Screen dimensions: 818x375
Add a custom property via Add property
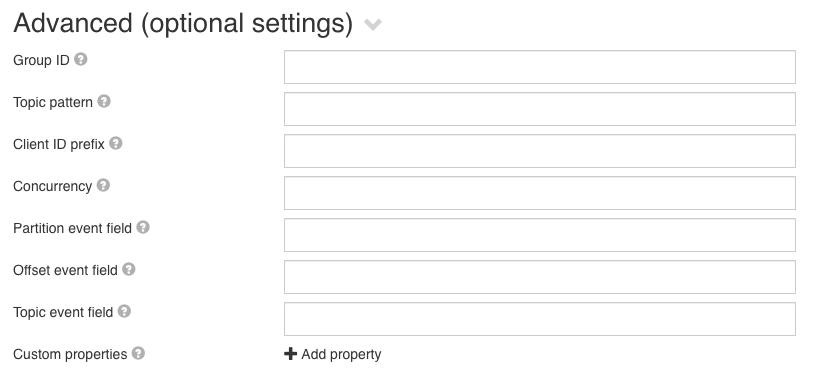[333, 354]
